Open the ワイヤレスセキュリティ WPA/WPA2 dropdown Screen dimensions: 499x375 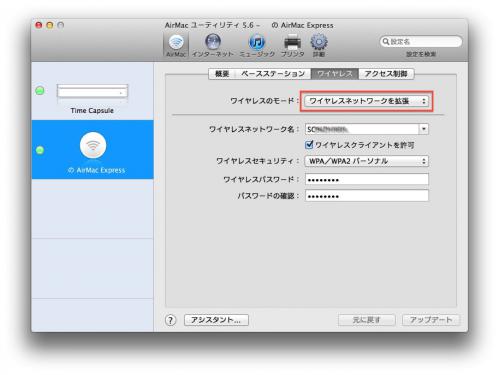tap(366, 161)
